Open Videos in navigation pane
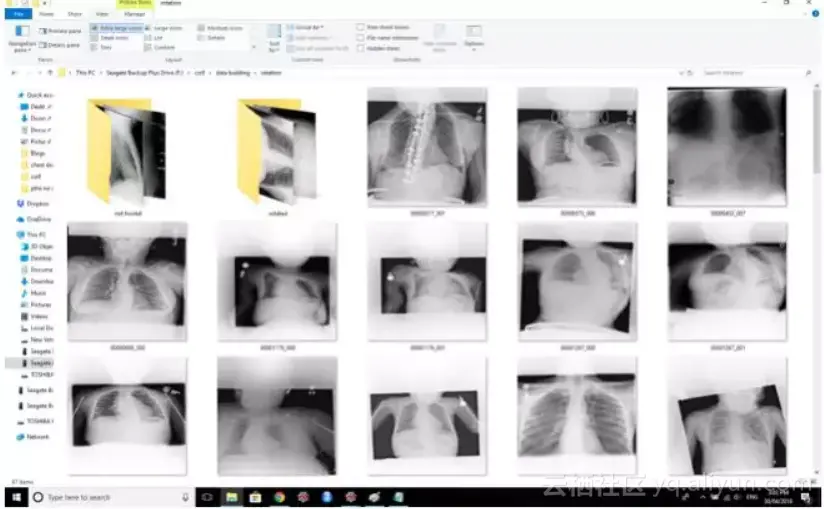Image resolution: width=824 pixels, height=509 pixels. pyautogui.click(x=34, y=316)
